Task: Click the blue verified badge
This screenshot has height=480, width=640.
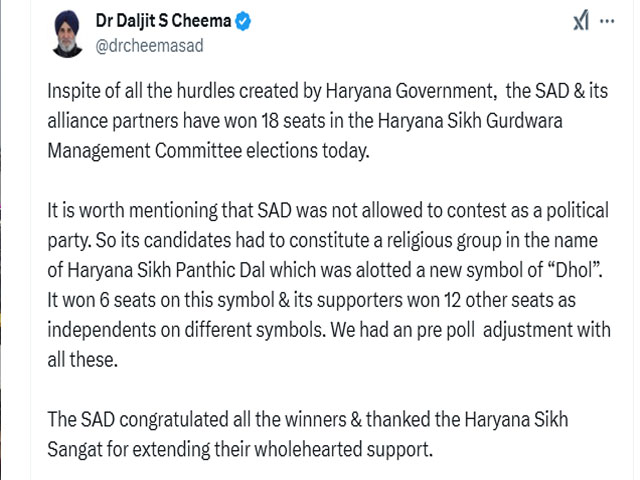Action: pyautogui.click(x=243, y=21)
